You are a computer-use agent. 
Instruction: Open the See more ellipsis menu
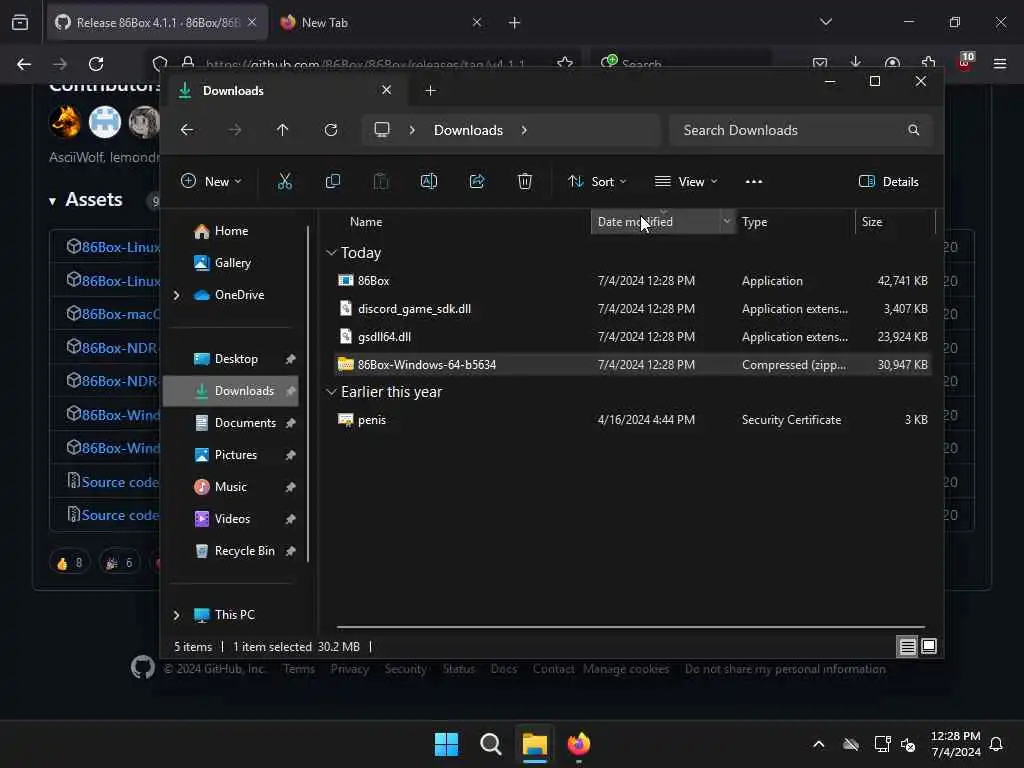pos(754,182)
